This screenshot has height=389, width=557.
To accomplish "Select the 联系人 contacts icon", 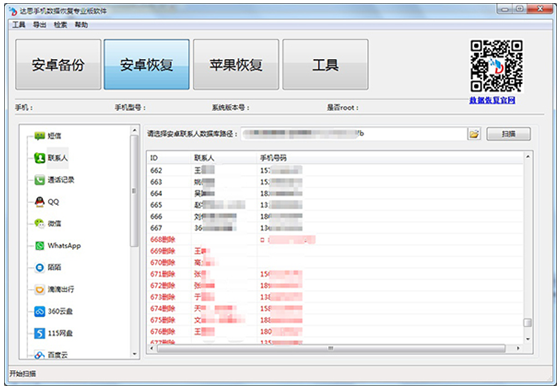I will click(x=39, y=158).
